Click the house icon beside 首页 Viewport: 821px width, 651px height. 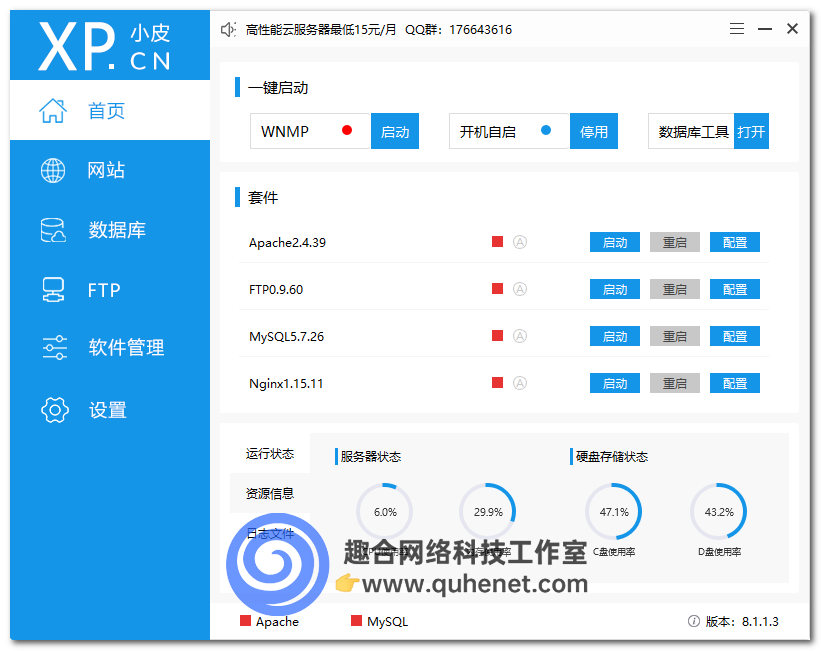(x=53, y=111)
